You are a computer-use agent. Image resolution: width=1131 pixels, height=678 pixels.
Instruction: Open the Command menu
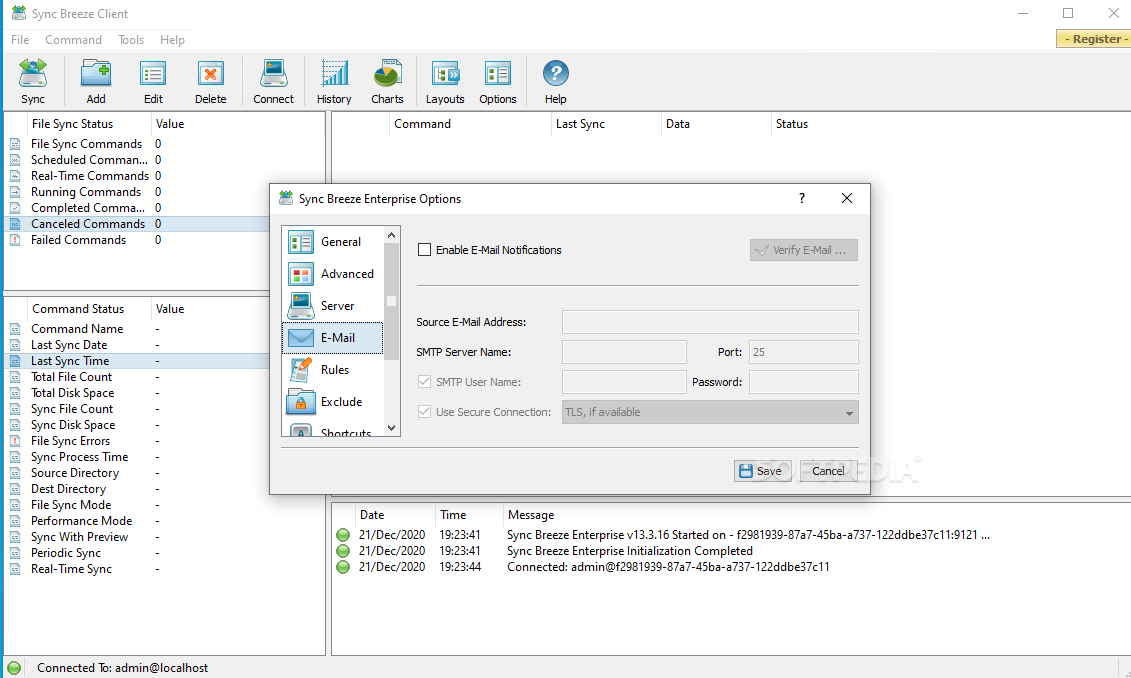[74, 40]
